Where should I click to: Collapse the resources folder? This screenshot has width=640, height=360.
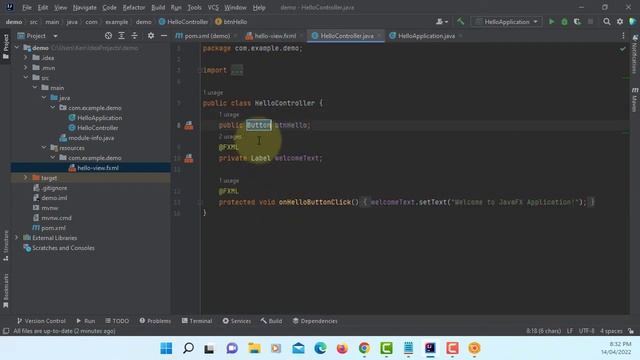pos(44,148)
